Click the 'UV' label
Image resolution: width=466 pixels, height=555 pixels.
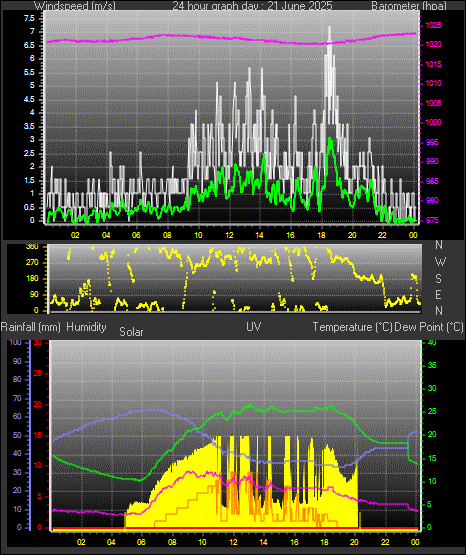click(x=254, y=327)
